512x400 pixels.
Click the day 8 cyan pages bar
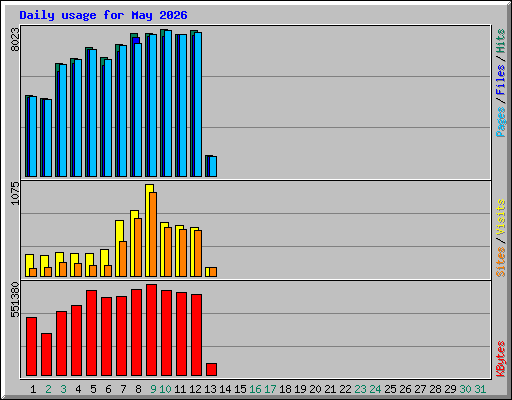(138, 110)
